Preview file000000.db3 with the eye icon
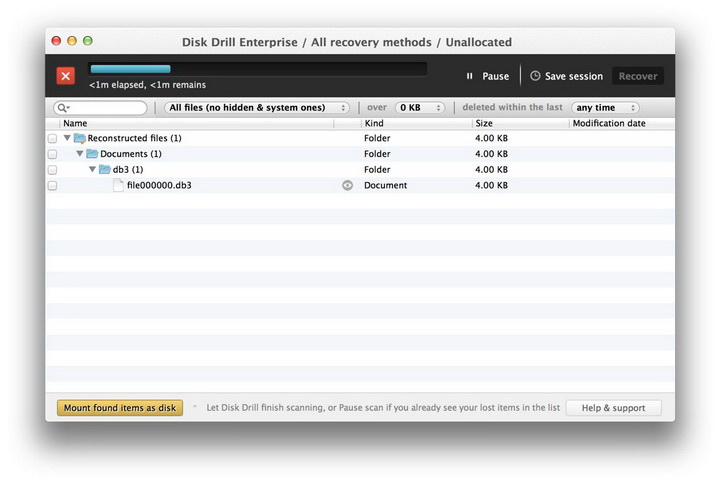The width and height of the screenshot is (720, 484). point(348,185)
